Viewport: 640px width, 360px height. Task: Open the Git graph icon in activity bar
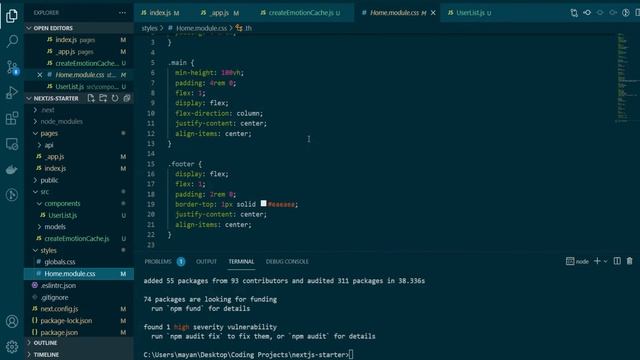(12, 195)
